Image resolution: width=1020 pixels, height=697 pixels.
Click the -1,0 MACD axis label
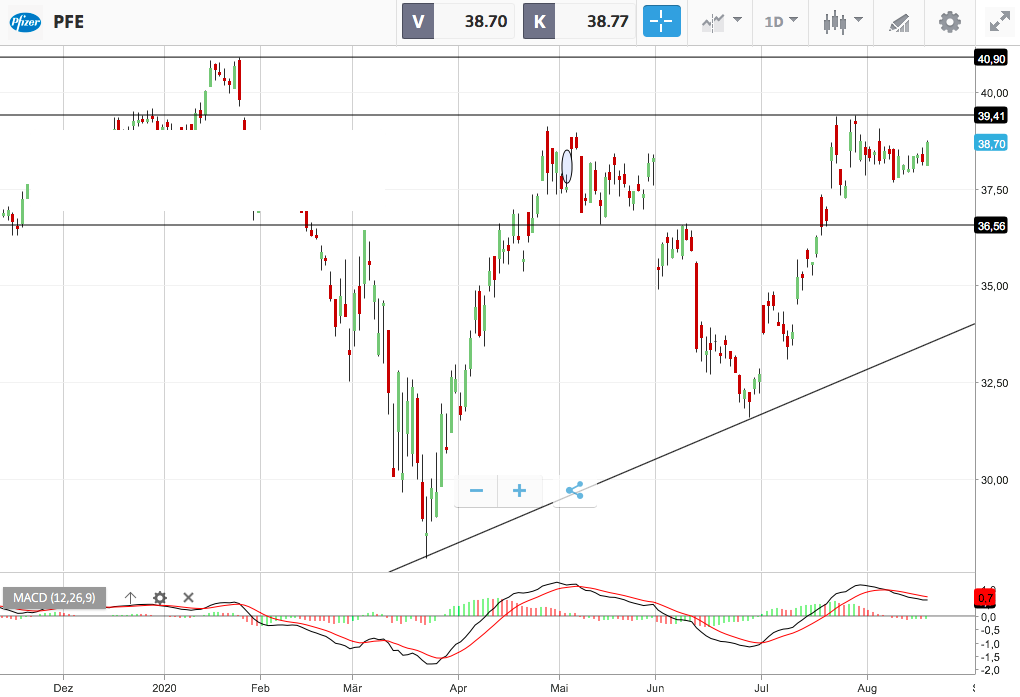click(x=990, y=644)
